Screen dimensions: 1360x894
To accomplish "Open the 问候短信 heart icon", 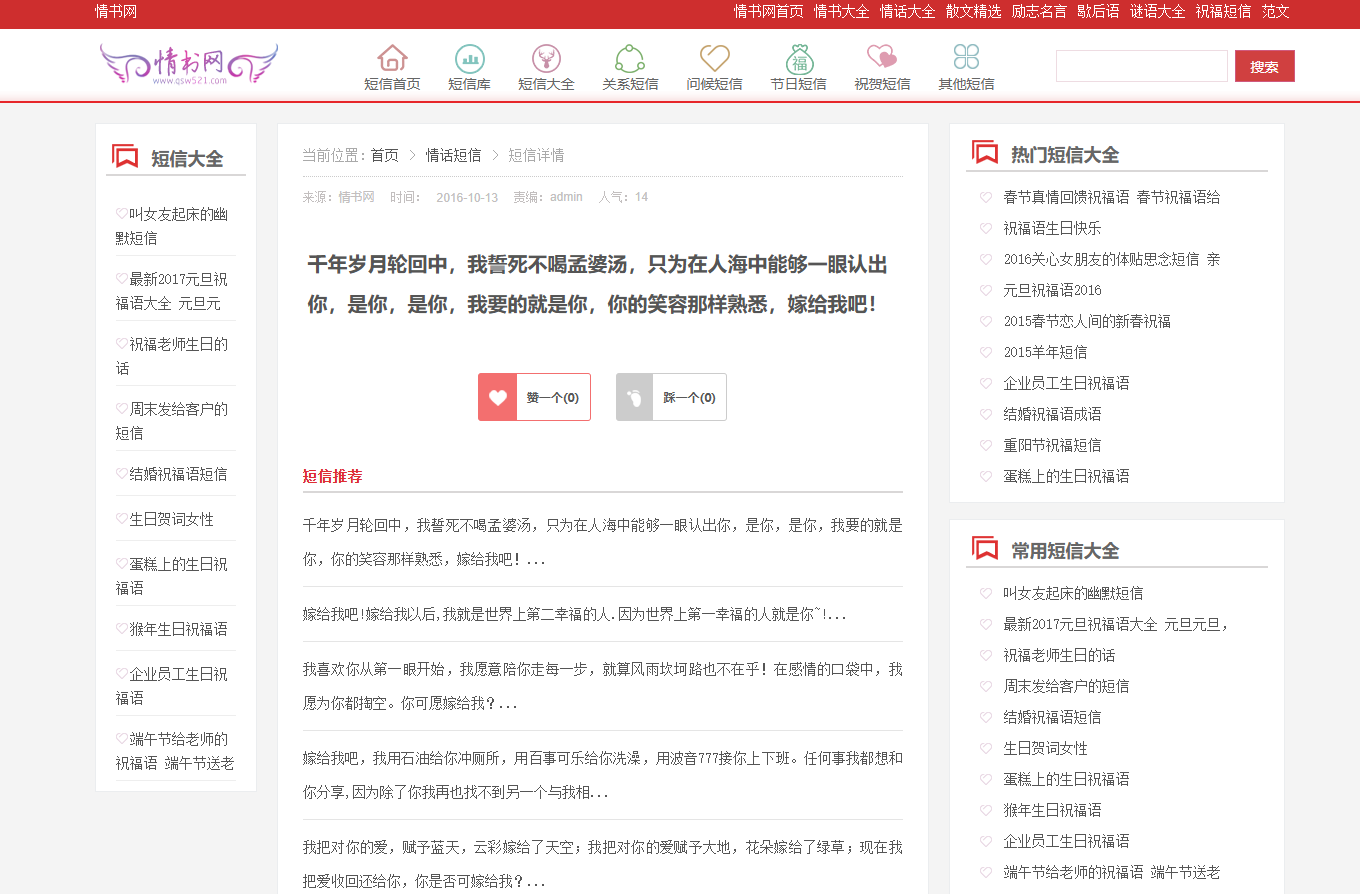I will (714, 58).
